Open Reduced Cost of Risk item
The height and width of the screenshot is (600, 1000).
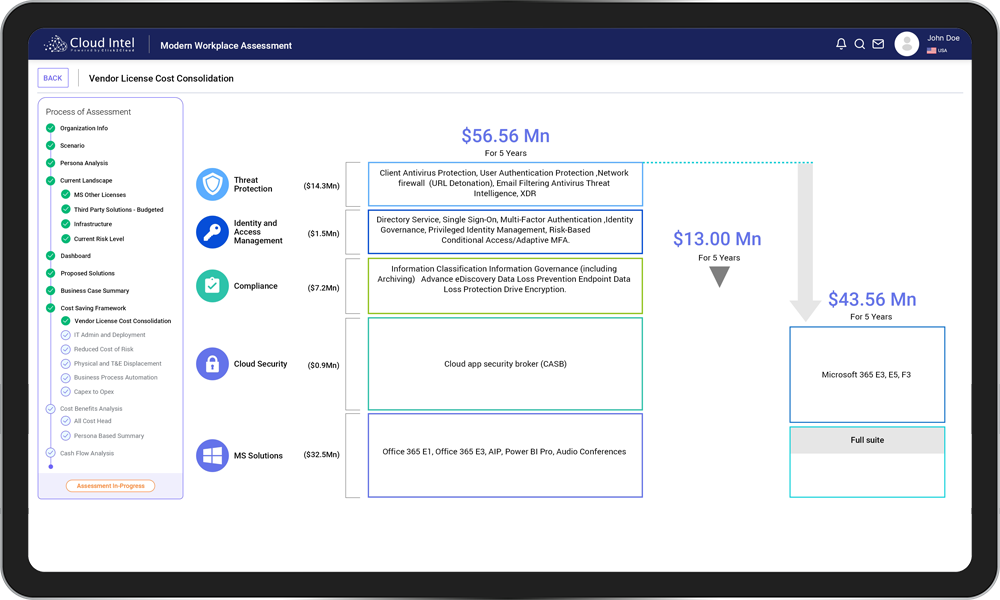(103, 349)
